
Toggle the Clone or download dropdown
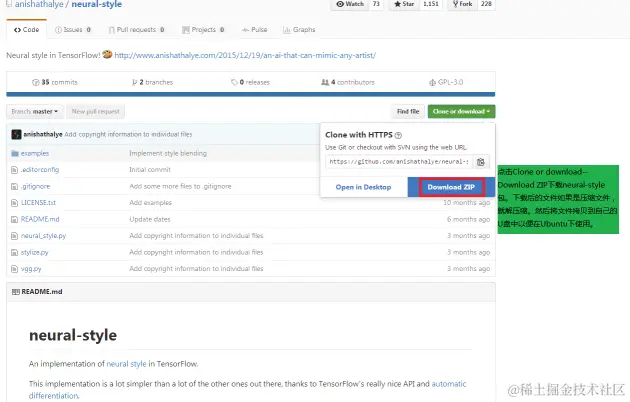pos(461,112)
